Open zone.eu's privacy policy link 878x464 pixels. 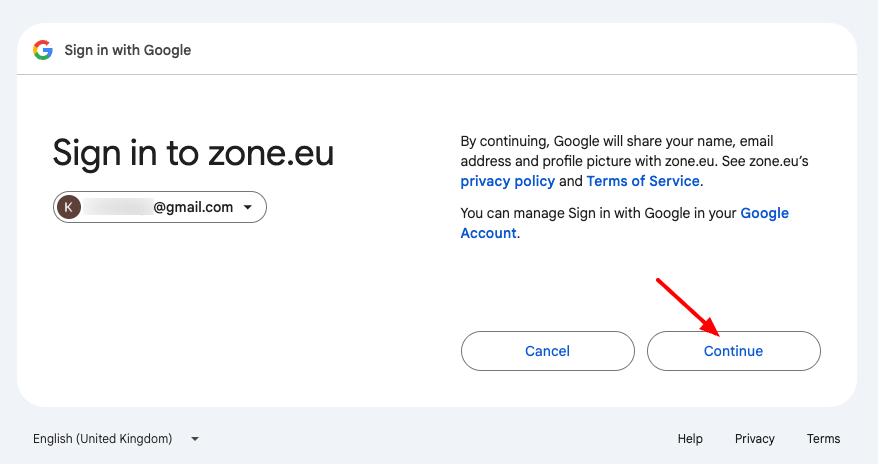(x=507, y=181)
